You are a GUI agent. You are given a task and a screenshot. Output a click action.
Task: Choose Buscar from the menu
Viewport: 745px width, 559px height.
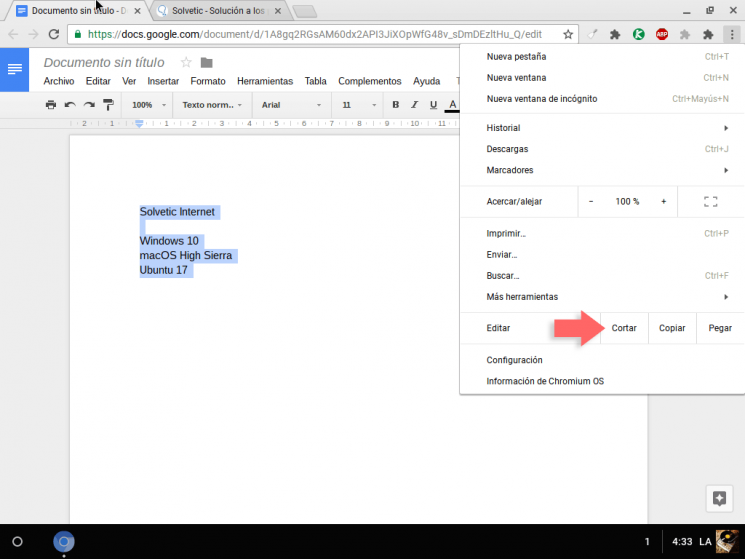tap(602, 275)
